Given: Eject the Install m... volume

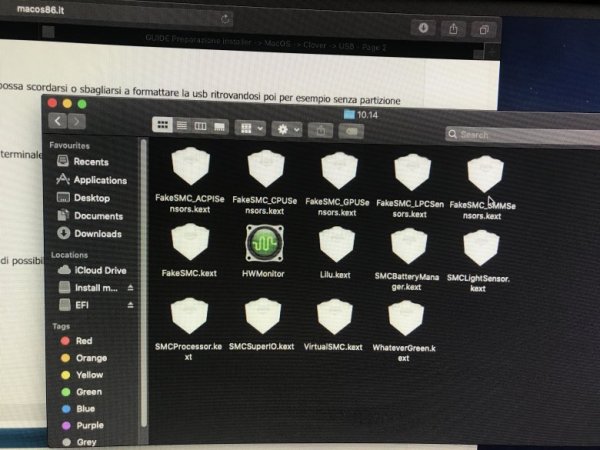Looking at the screenshot, I should tap(130, 288).
